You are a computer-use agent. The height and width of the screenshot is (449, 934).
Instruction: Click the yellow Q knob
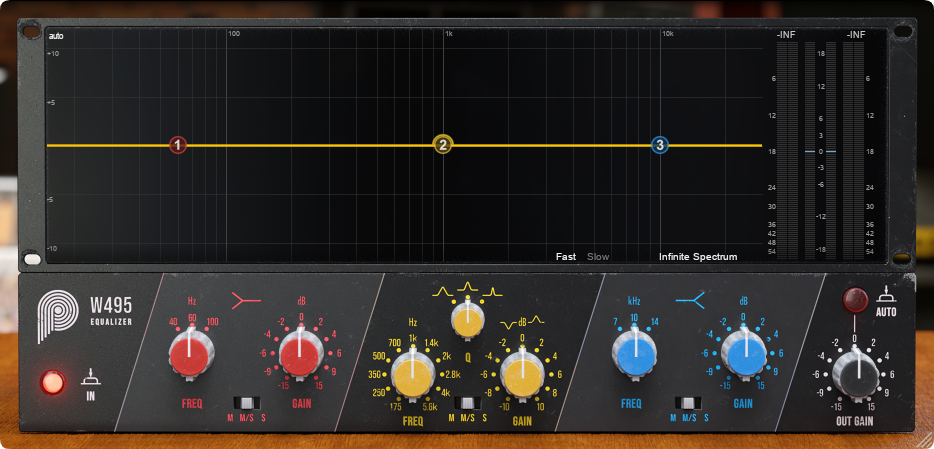click(x=468, y=322)
